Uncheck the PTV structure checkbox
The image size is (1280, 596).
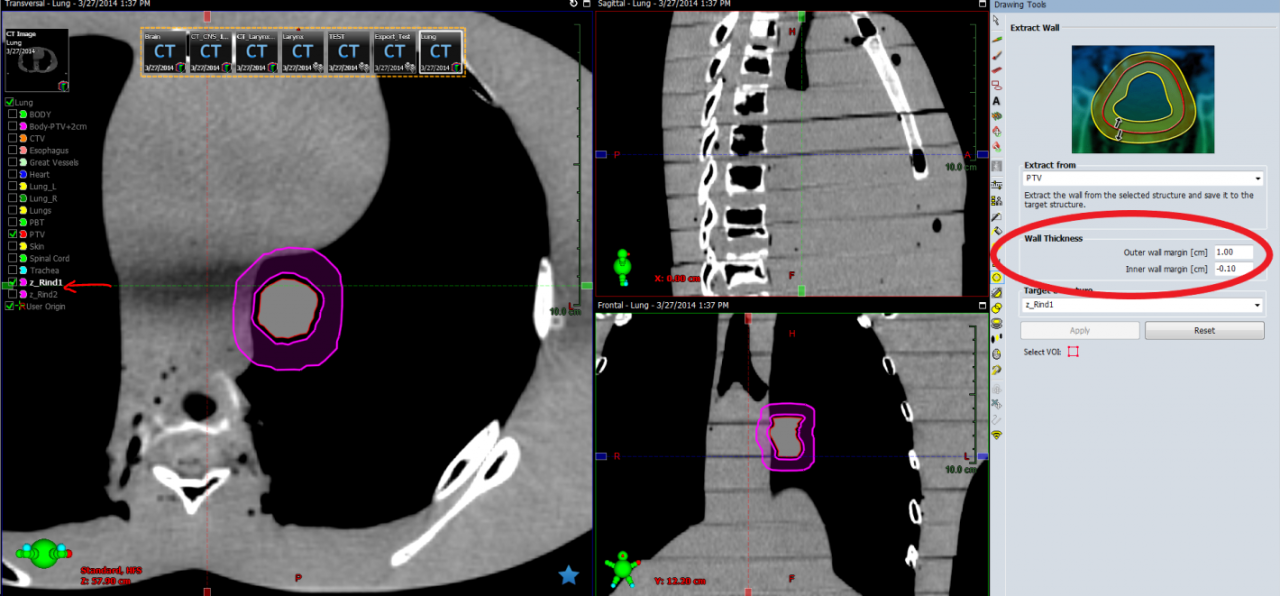tap(13, 234)
